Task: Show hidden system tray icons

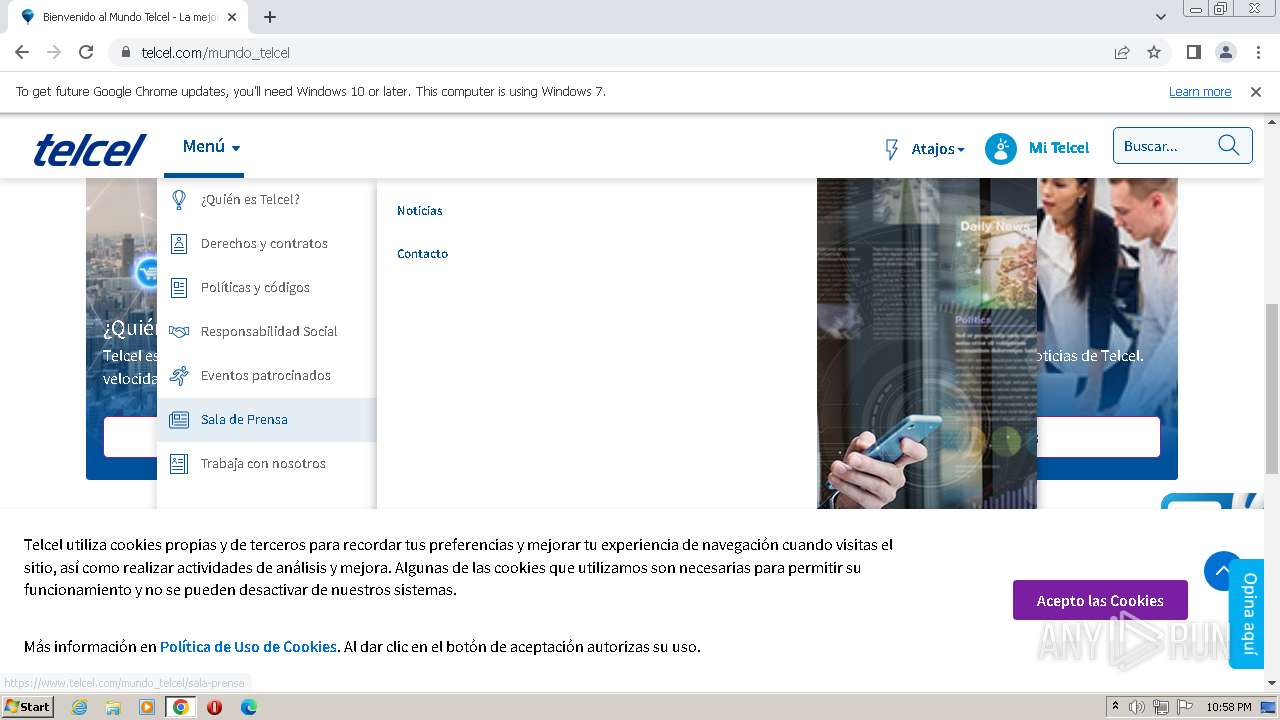Action: (1116, 707)
